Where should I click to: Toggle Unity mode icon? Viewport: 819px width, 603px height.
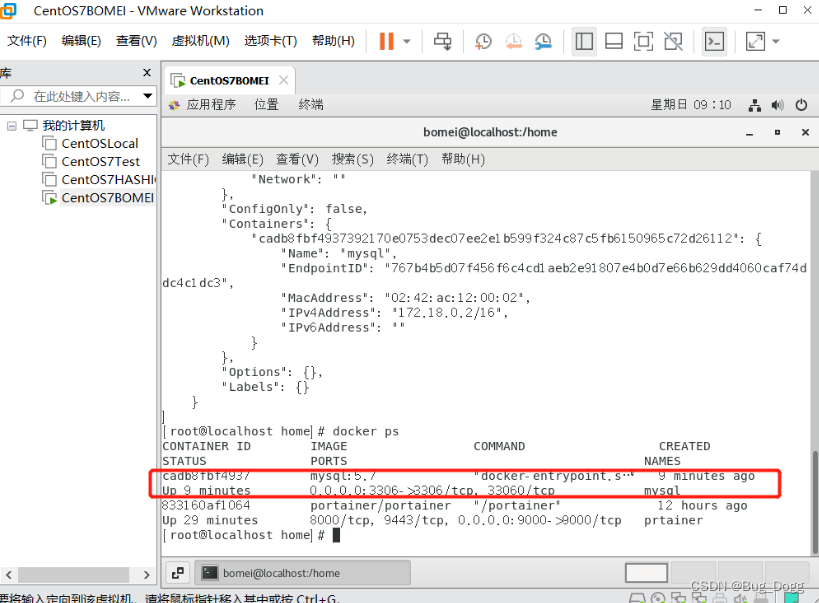(673, 41)
